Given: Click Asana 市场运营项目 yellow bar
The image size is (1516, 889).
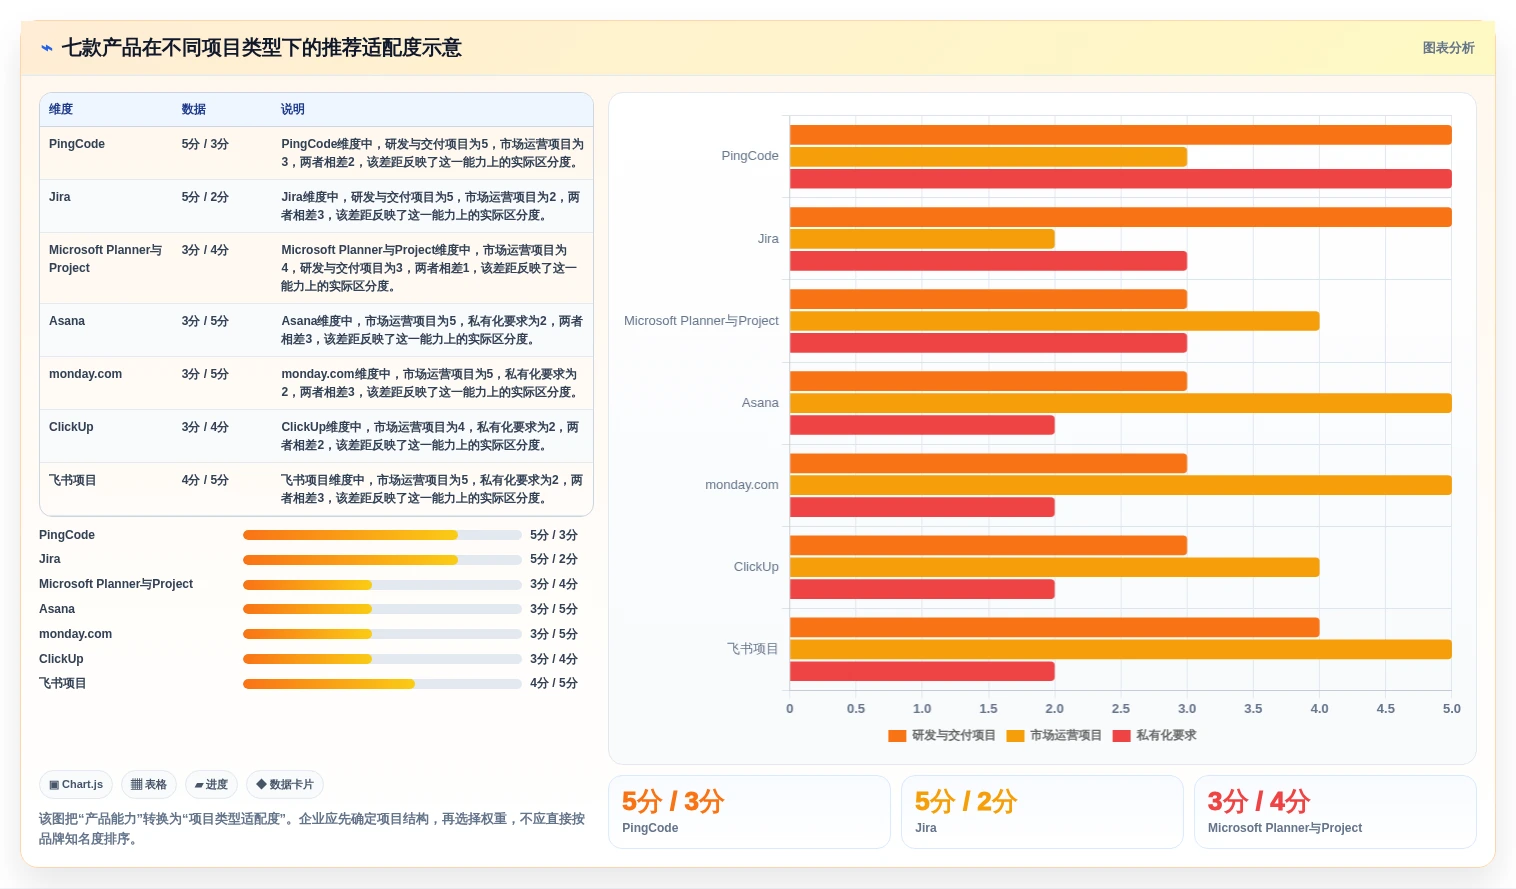Looking at the screenshot, I should point(1121,403).
